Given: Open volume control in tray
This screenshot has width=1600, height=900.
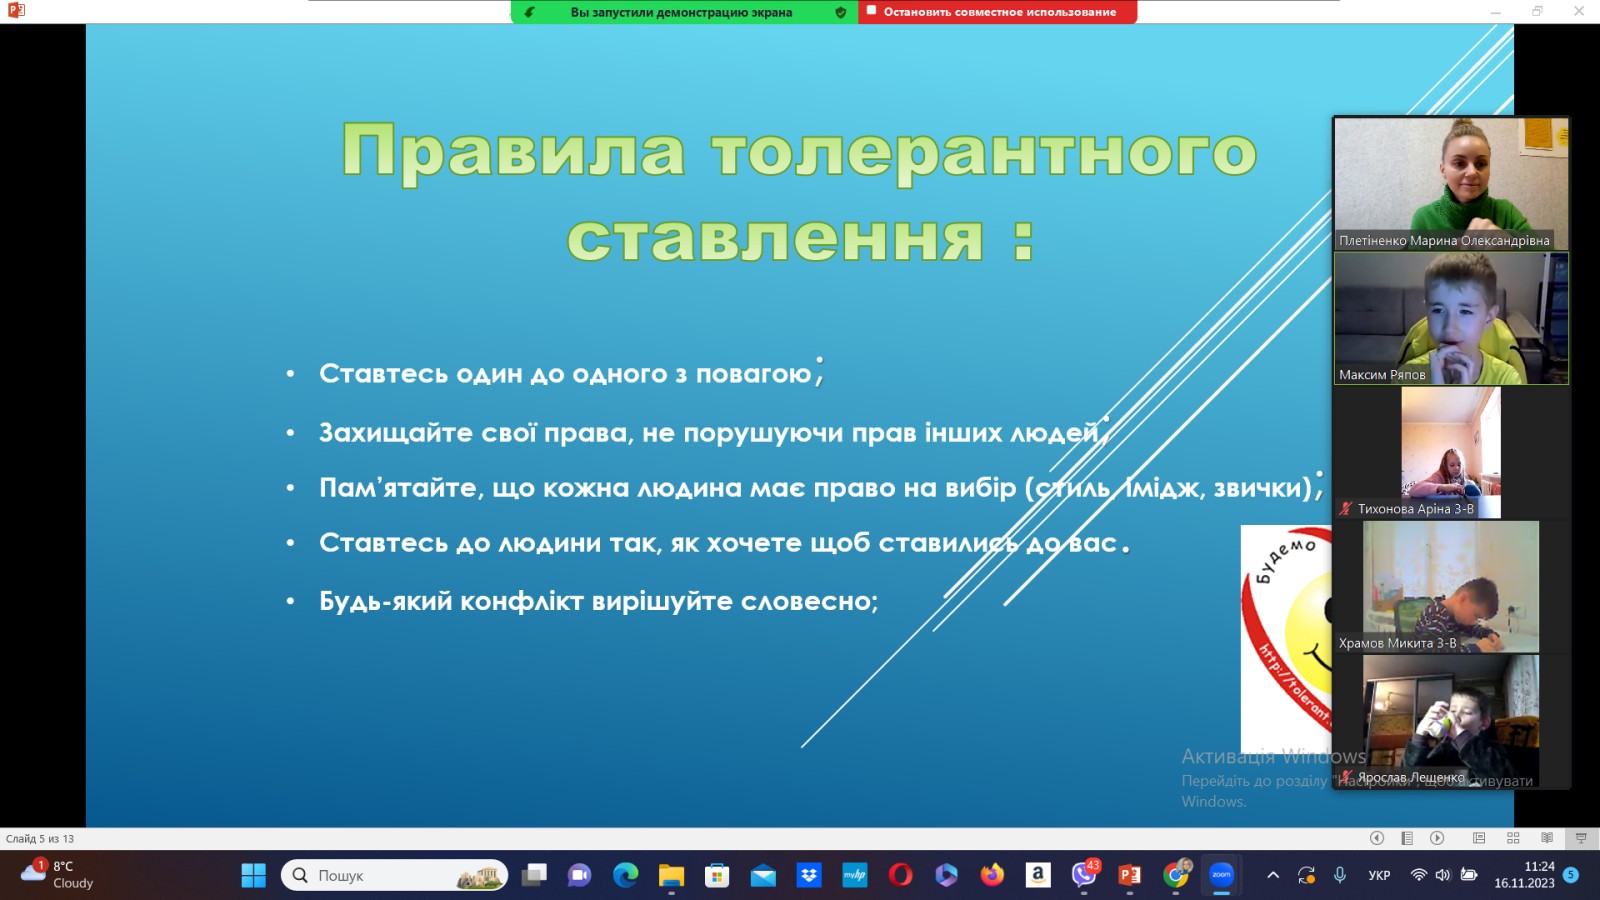Looking at the screenshot, I should point(1443,875).
